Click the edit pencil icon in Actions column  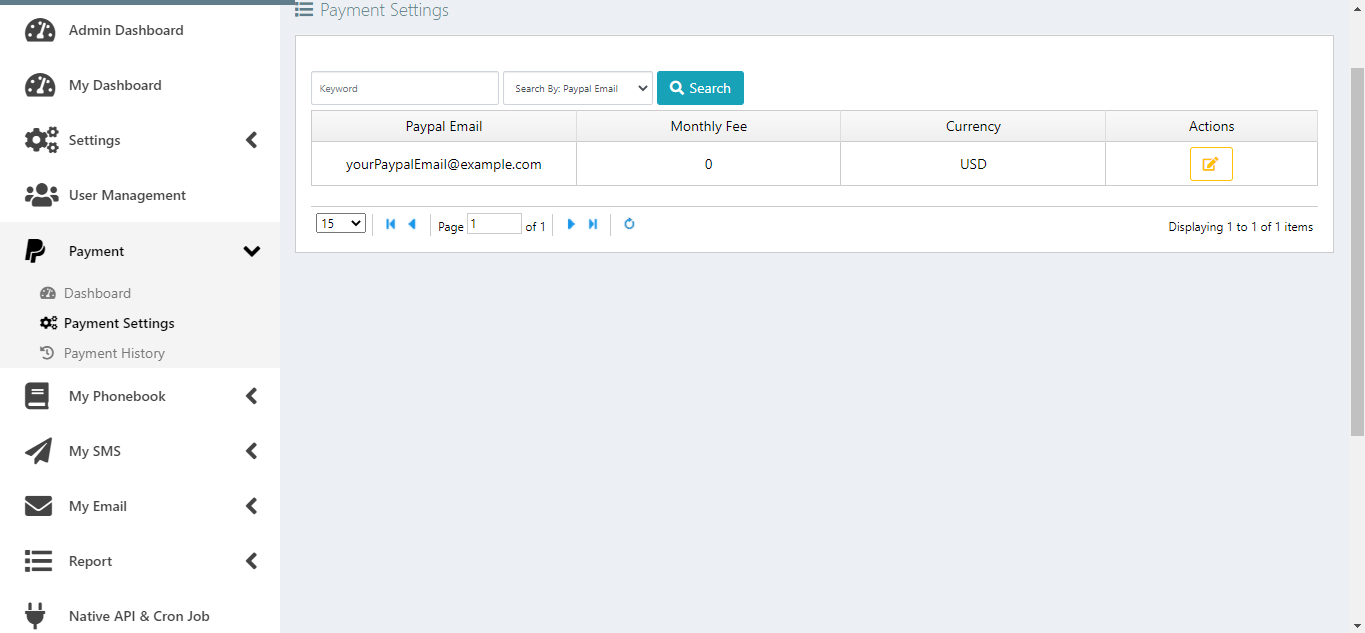click(1211, 163)
